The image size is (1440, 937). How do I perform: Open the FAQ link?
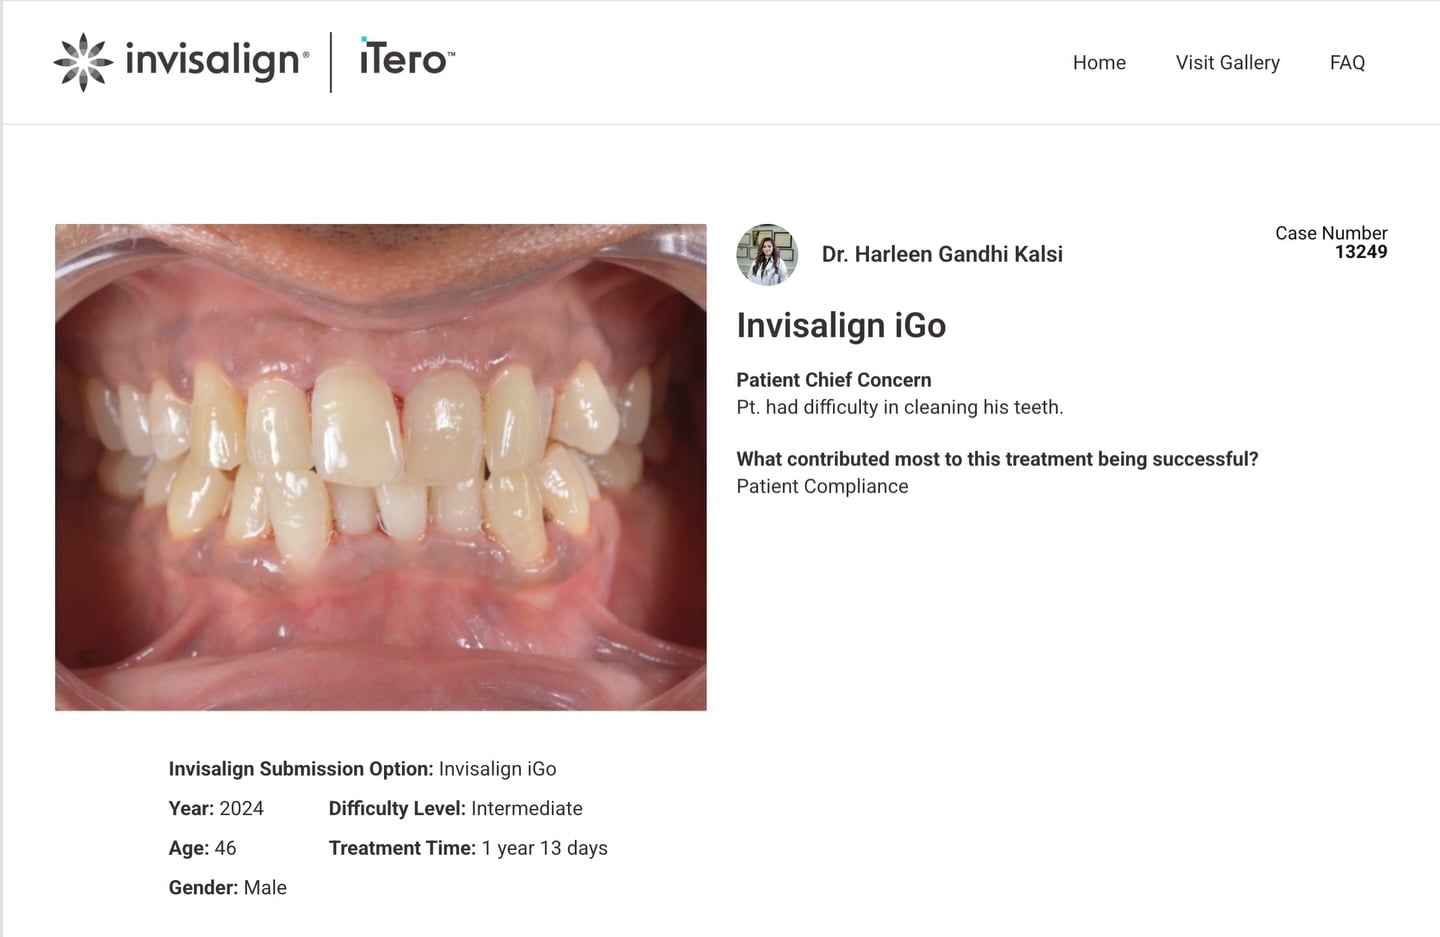click(x=1347, y=62)
